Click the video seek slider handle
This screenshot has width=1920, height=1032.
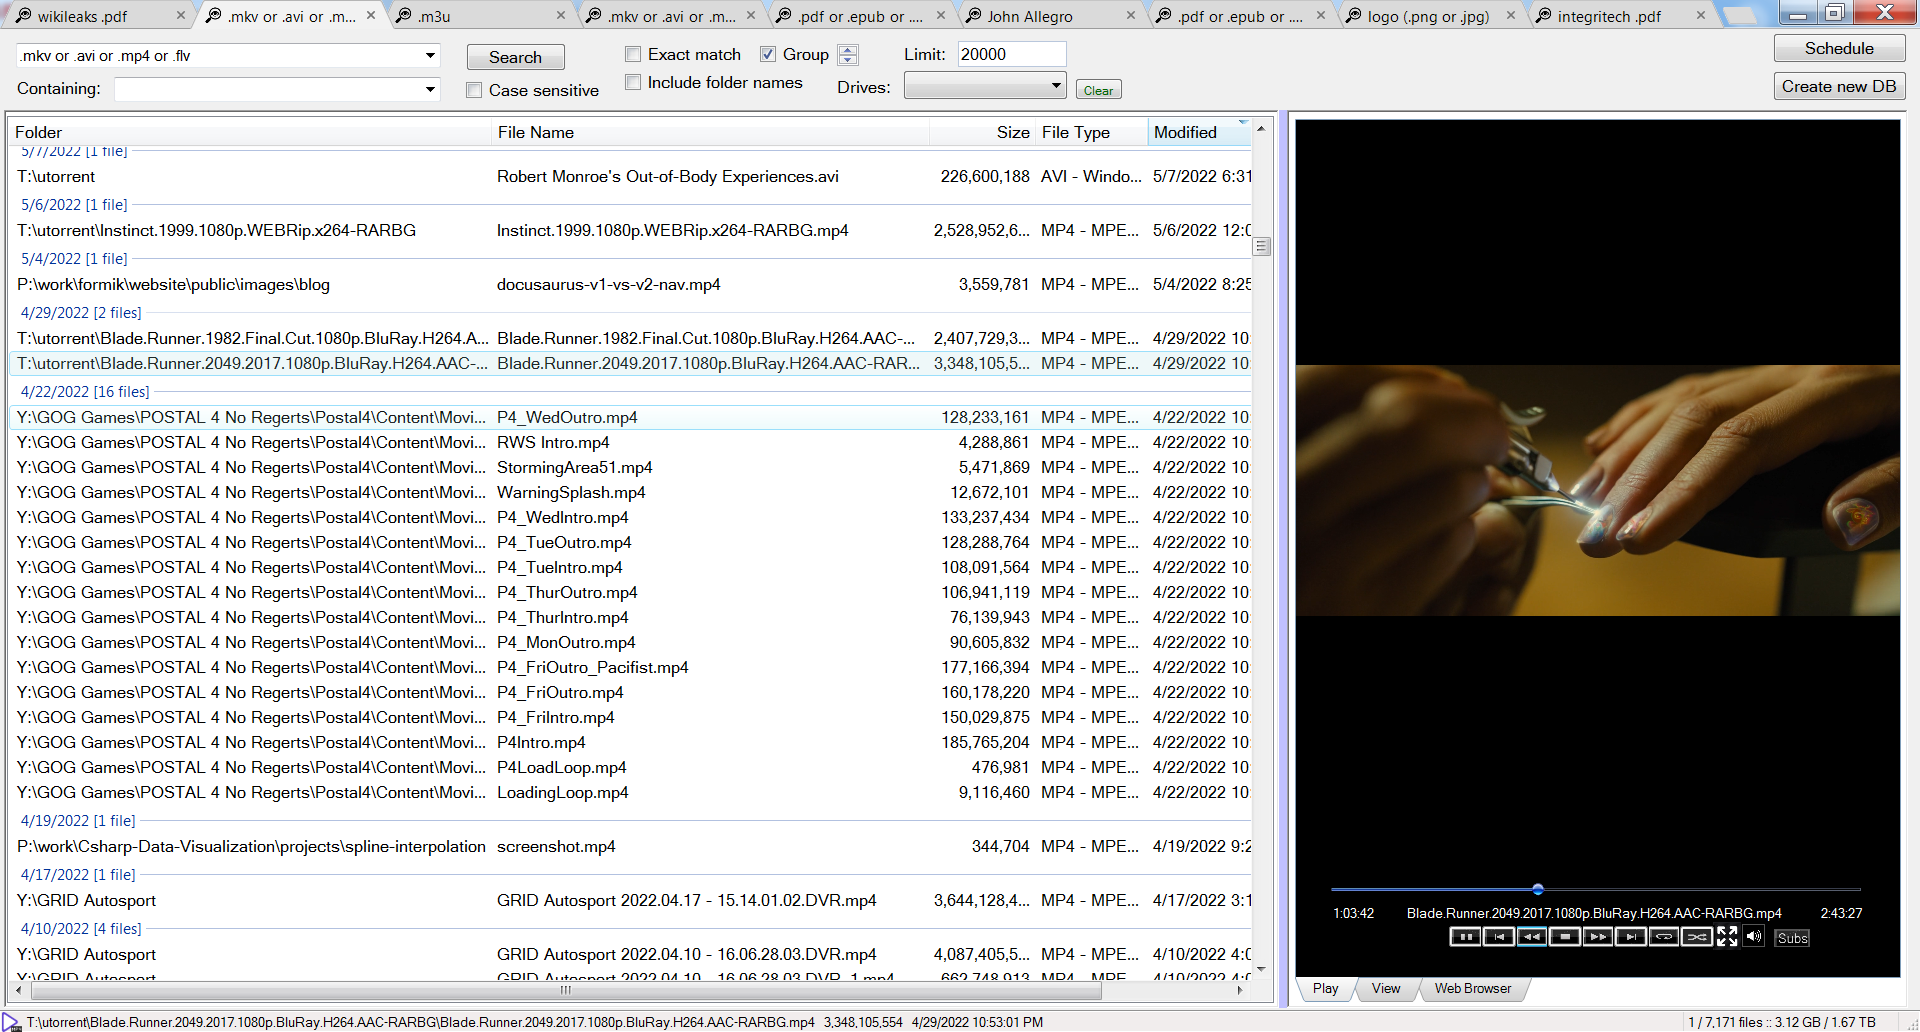[x=1538, y=889]
